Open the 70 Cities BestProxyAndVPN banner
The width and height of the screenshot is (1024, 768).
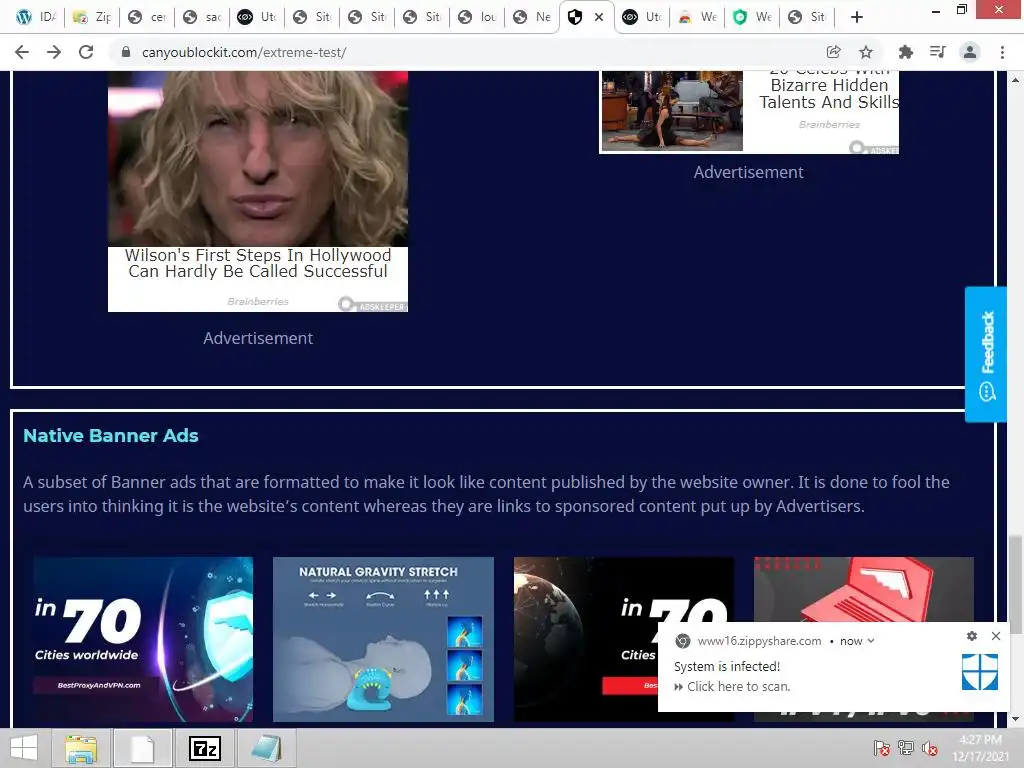(143, 639)
